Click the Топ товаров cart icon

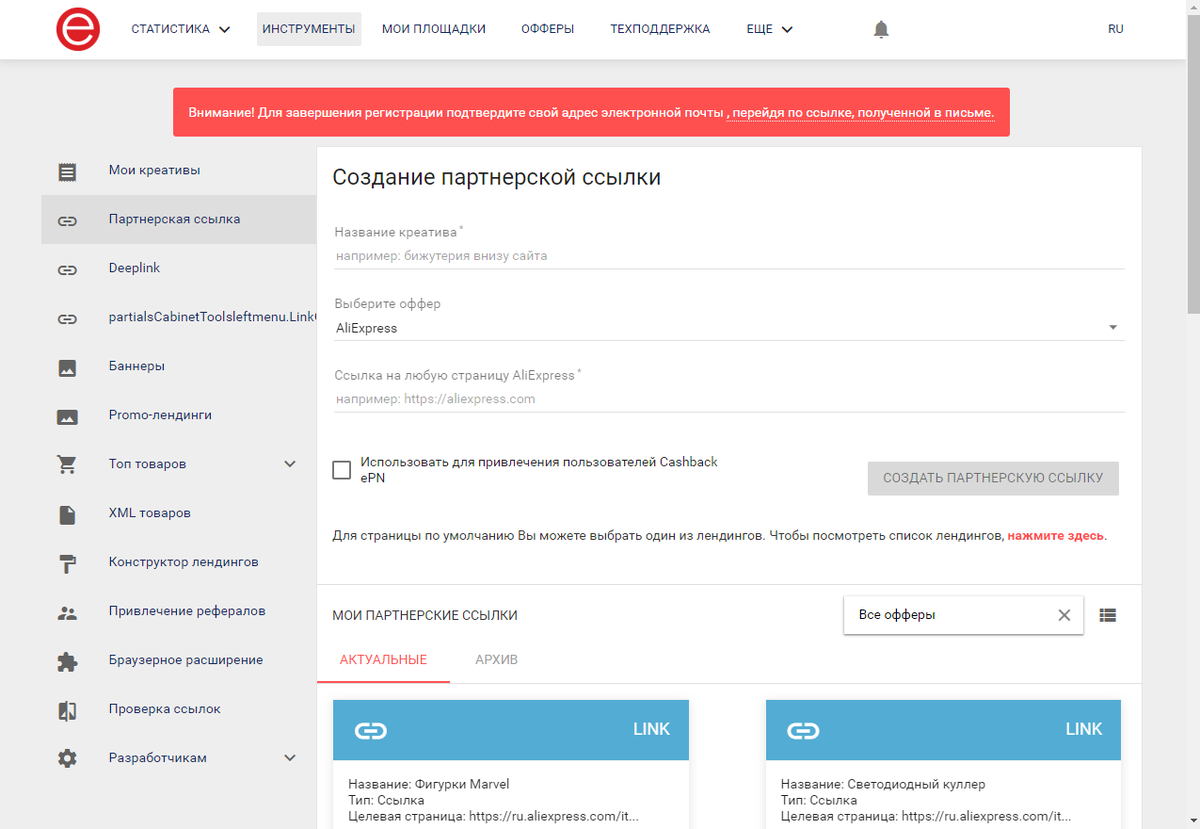pyautogui.click(x=67, y=465)
